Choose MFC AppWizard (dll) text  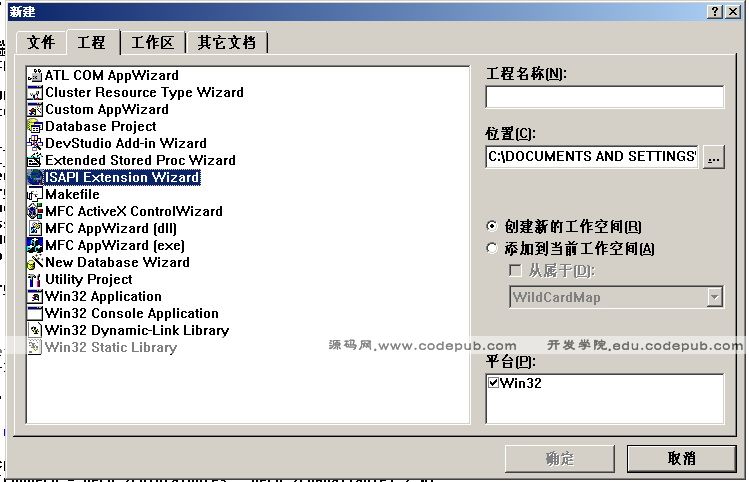111,228
